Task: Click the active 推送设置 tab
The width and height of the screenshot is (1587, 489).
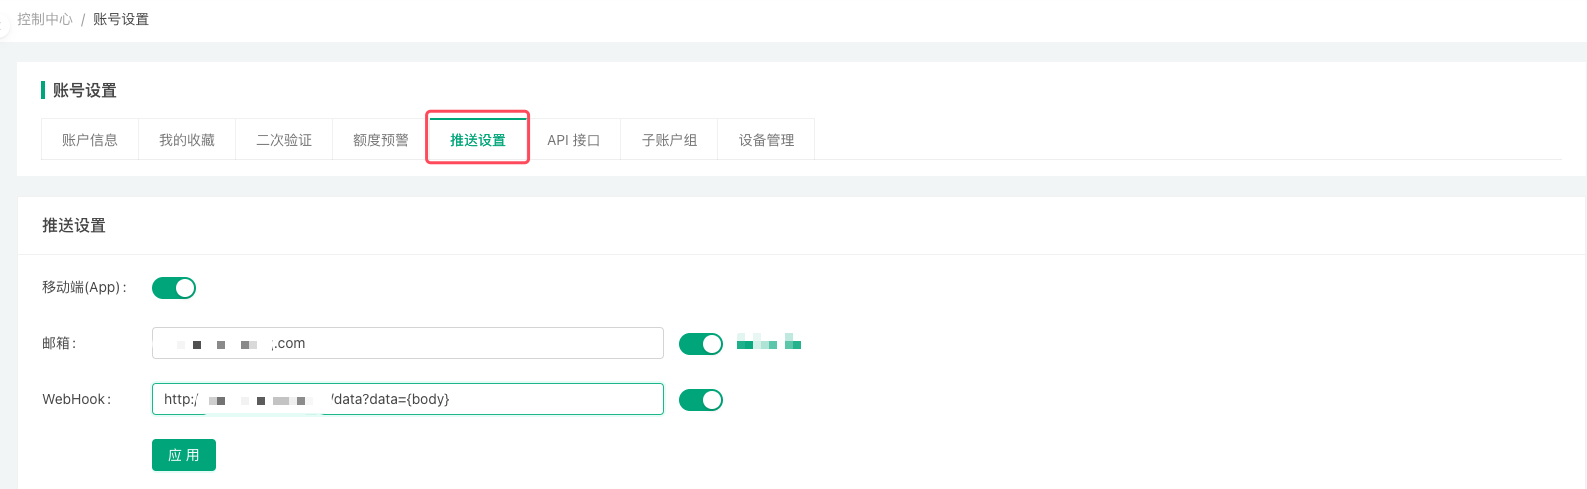Action: click(x=478, y=140)
